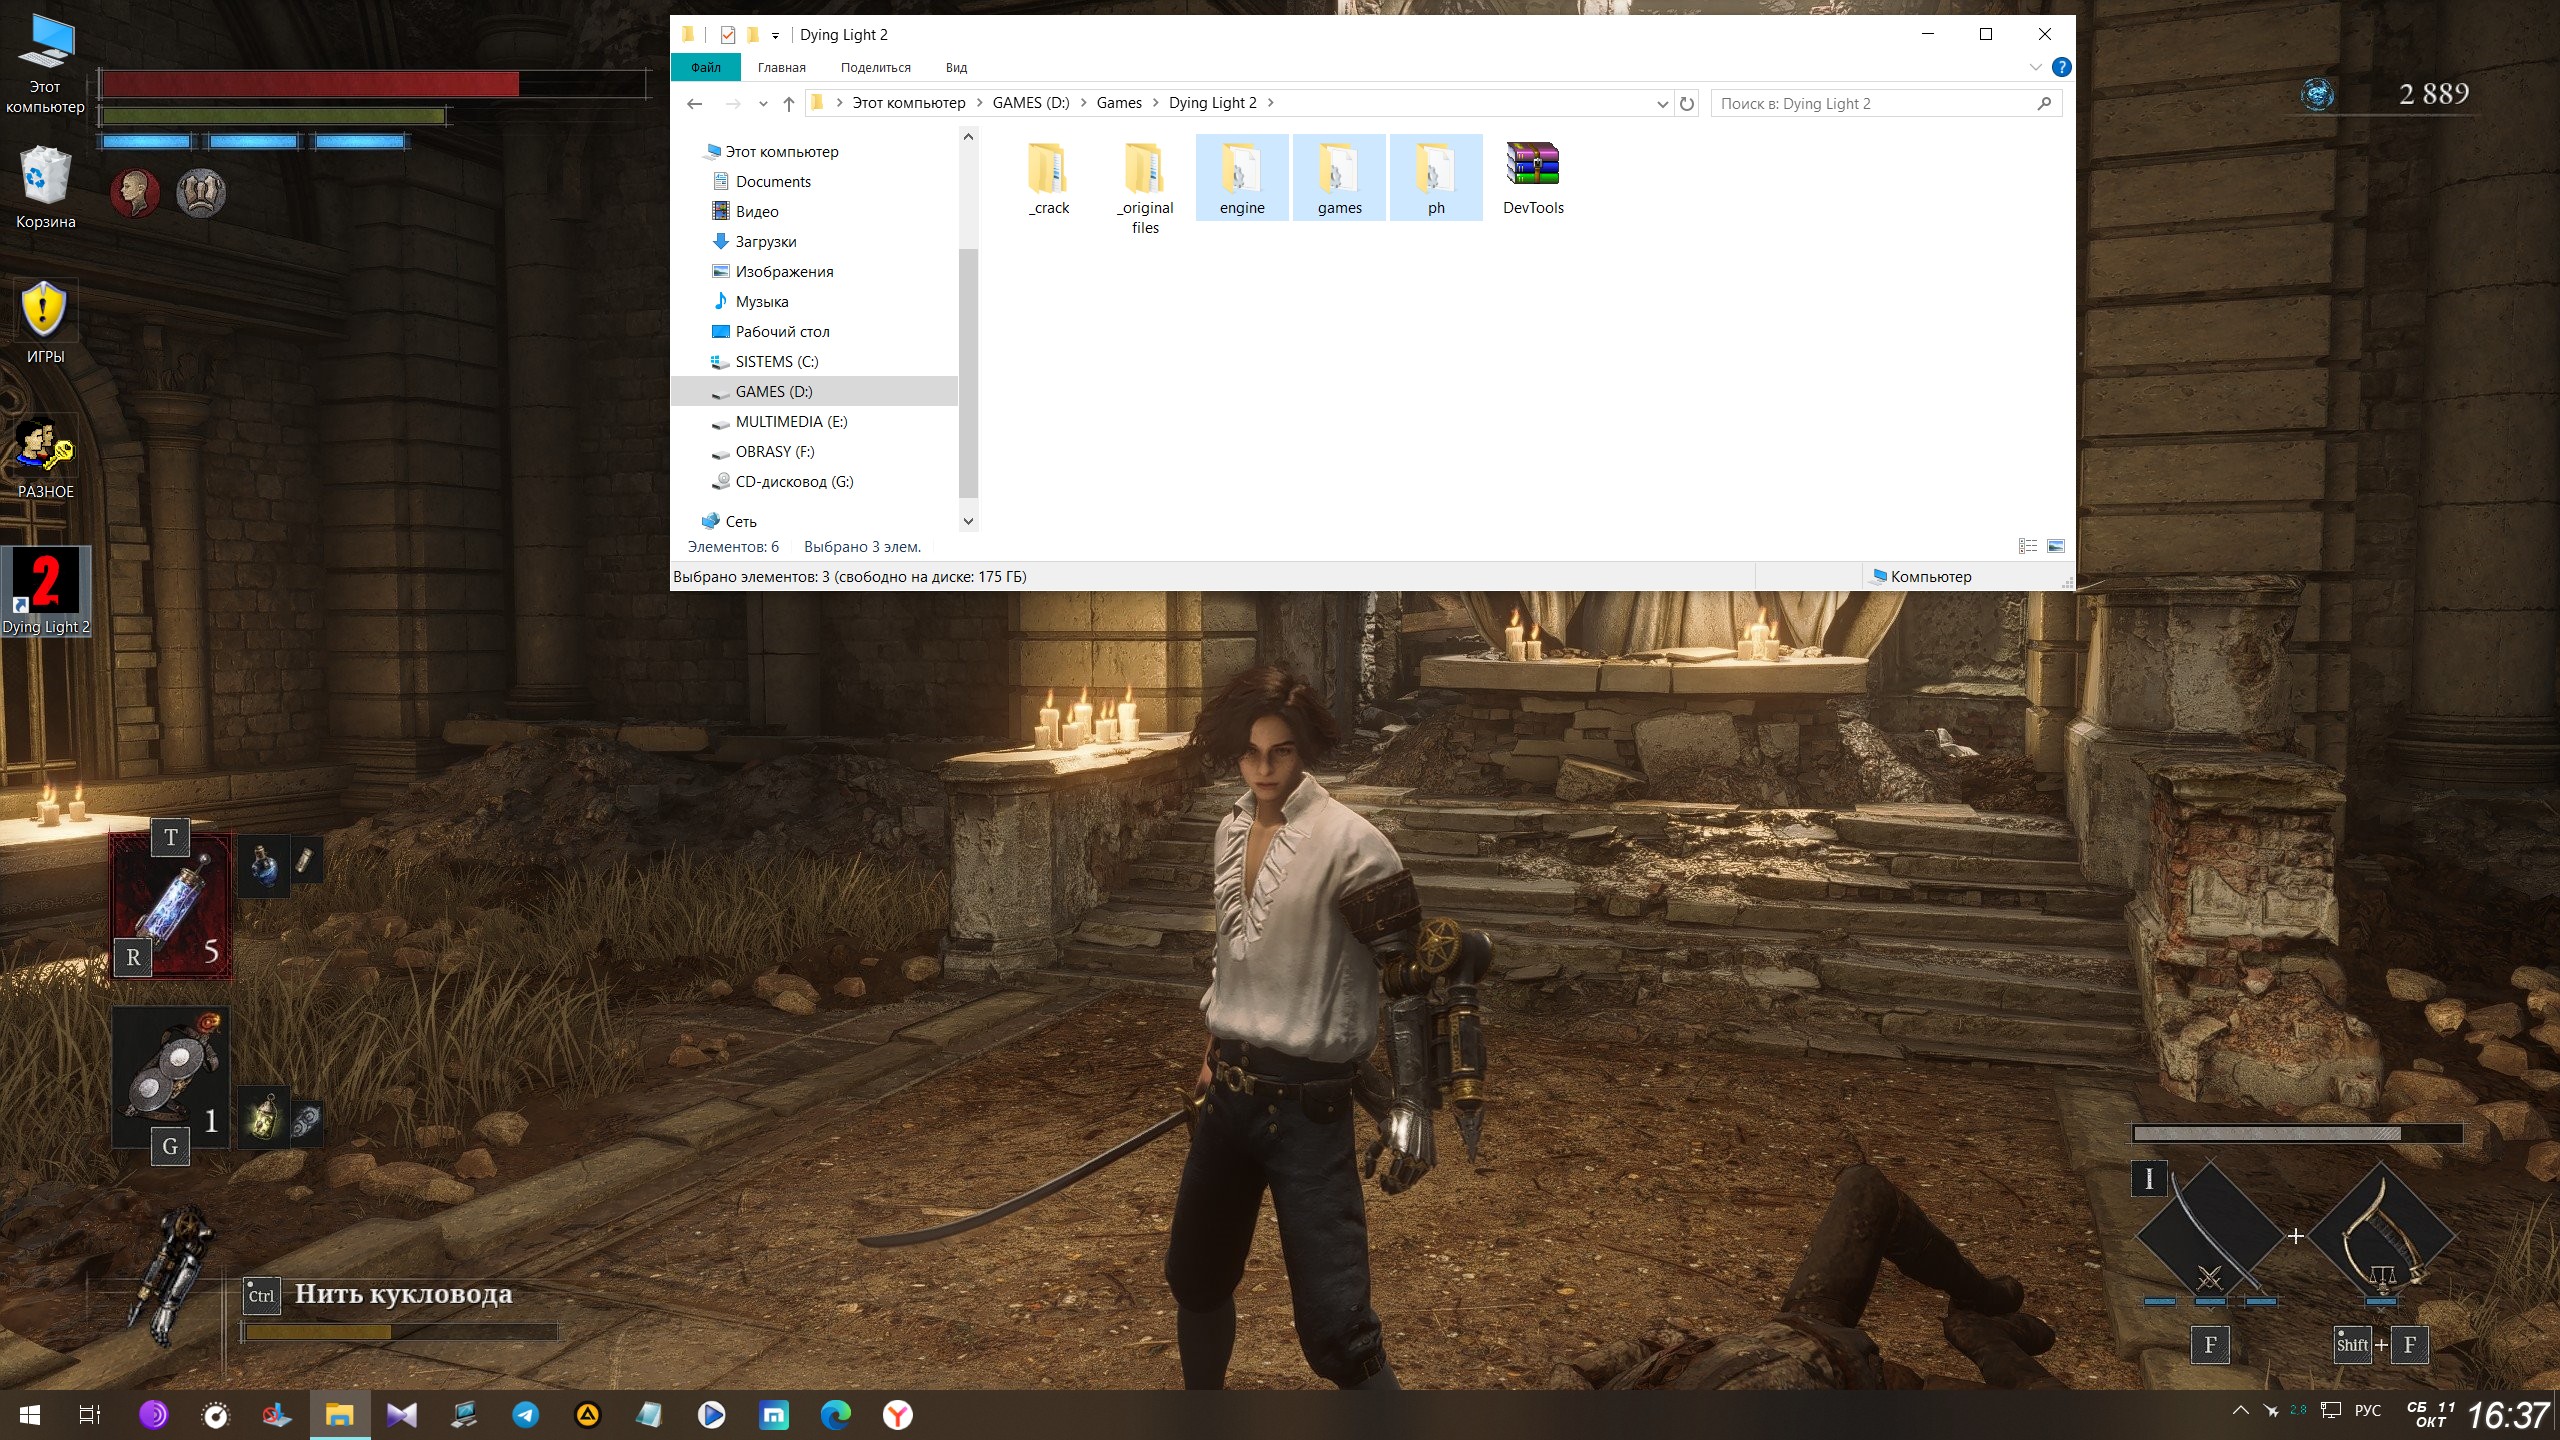Click the Properties checkmark quick access icon
Viewport: 2560px width, 1440px height.
pyautogui.click(x=727, y=35)
